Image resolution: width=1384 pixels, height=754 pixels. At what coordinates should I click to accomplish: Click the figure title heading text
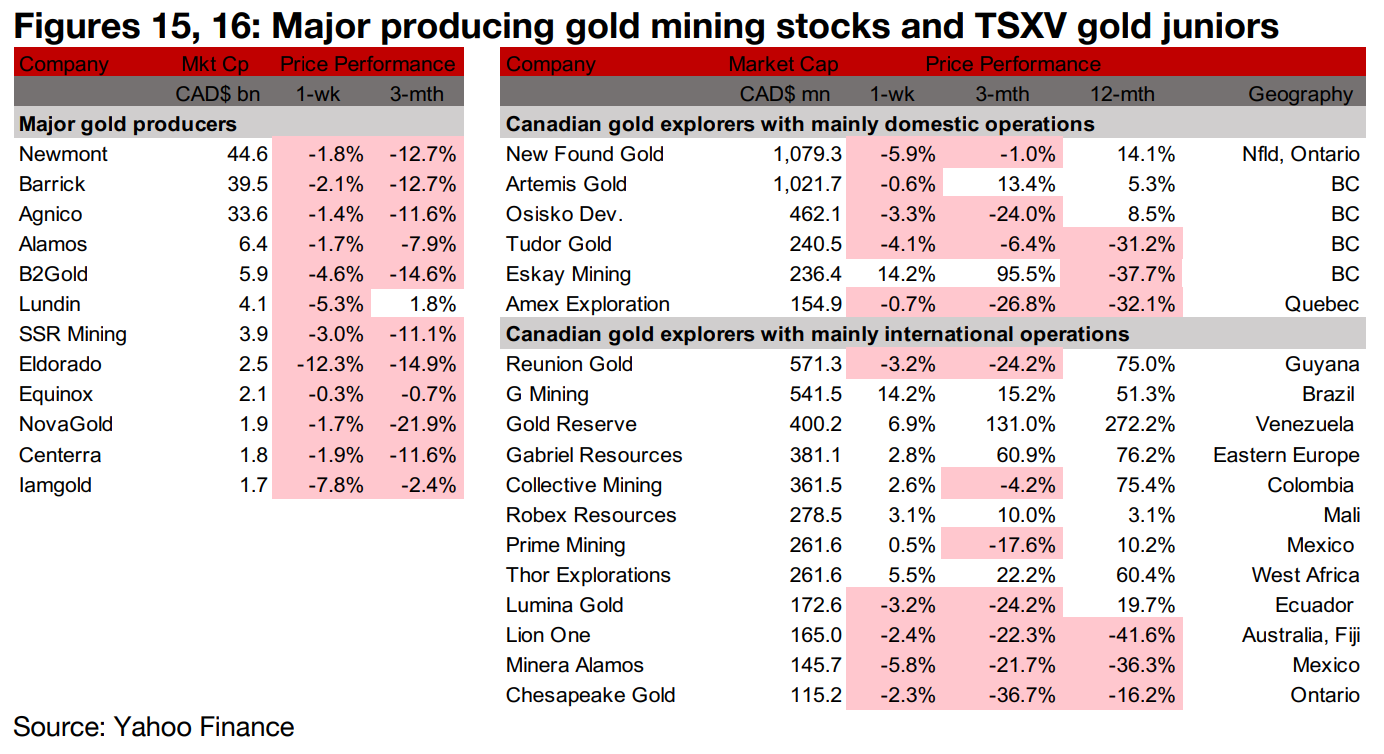[x=647, y=25]
